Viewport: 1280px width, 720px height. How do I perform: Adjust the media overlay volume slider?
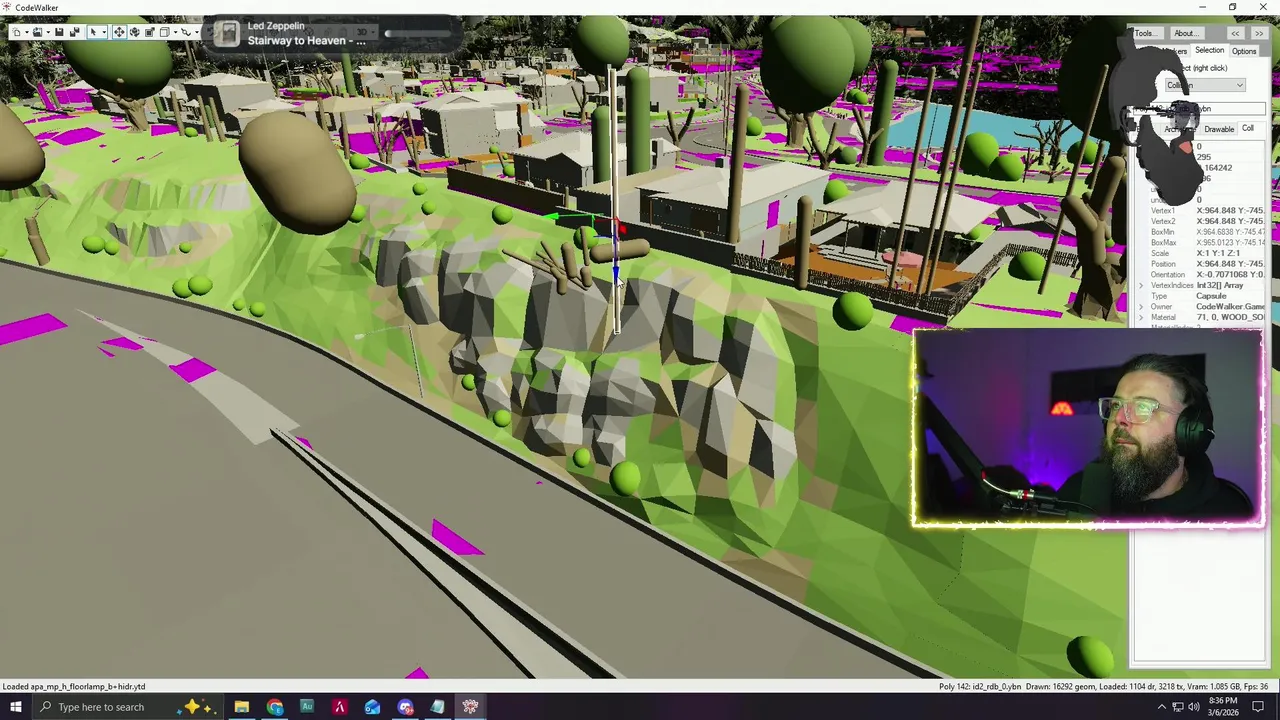click(420, 33)
